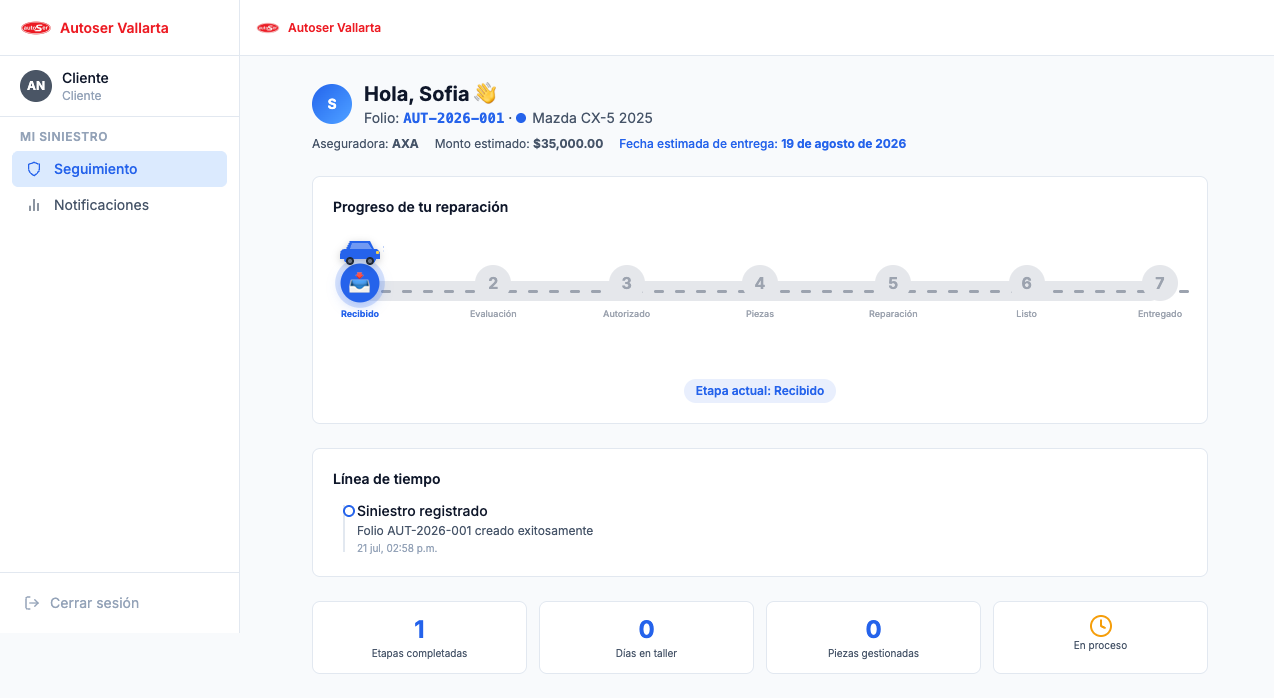Image resolution: width=1274 pixels, height=698 pixels.
Task: Click the Cerrar sesión button
Action: click(x=119, y=603)
